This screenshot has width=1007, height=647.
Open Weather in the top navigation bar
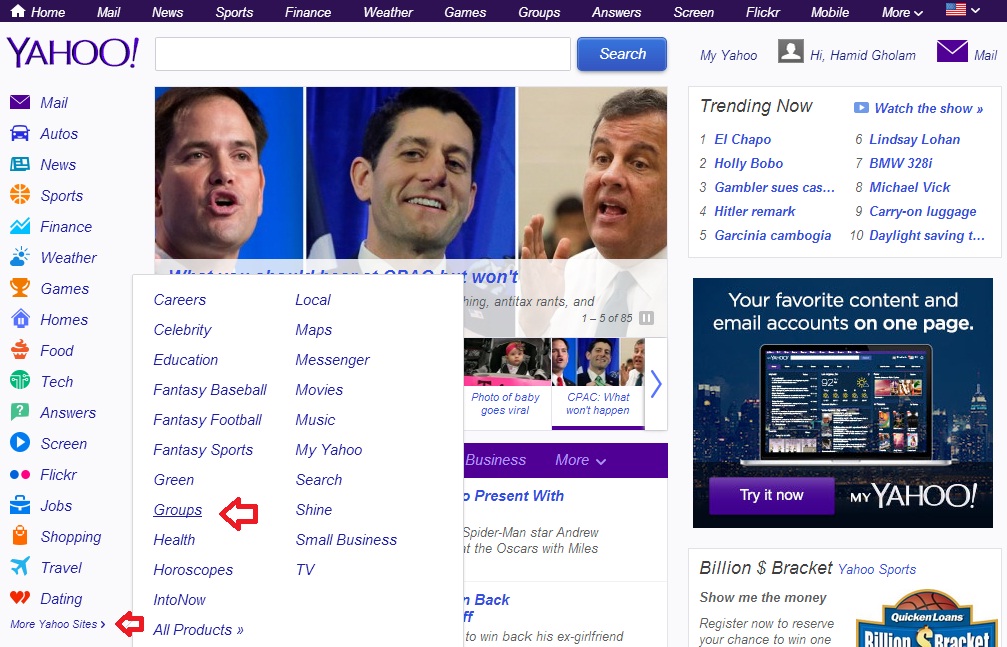[x=388, y=12]
